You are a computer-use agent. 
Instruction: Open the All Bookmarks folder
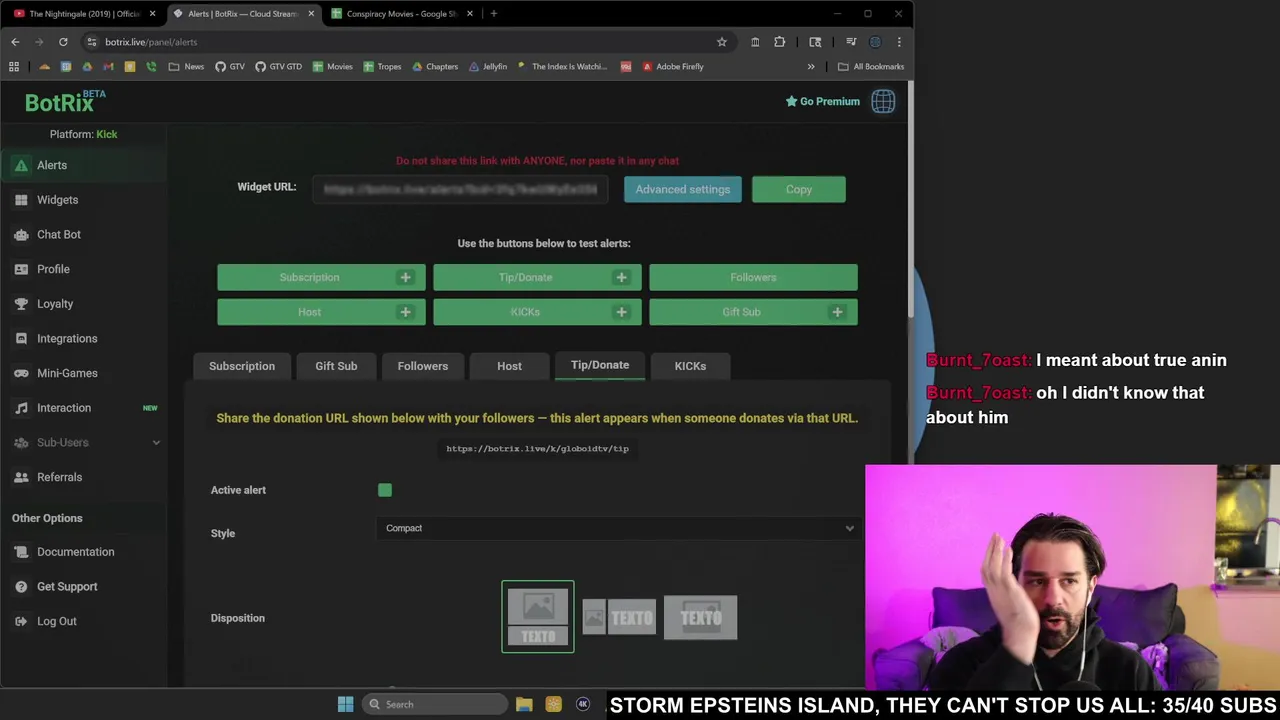pyautogui.click(x=871, y=66)
